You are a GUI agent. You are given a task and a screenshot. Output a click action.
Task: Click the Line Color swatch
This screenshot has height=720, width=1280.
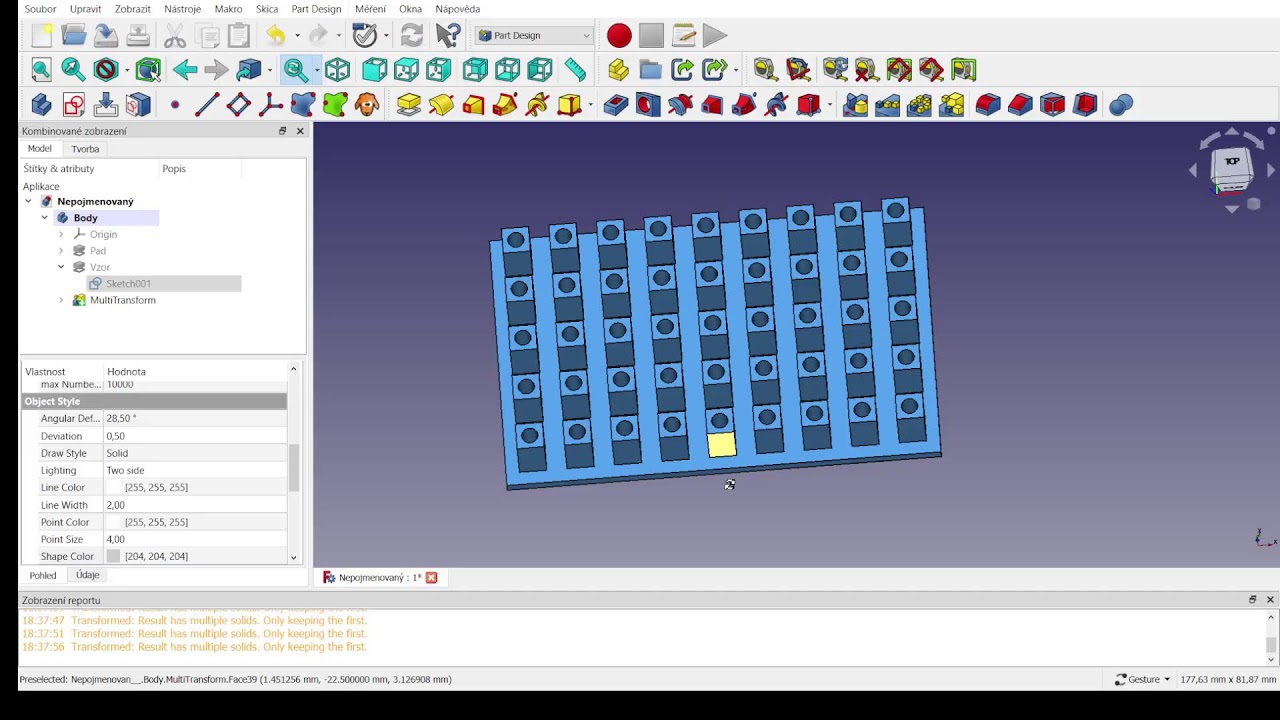coord(113,487)
